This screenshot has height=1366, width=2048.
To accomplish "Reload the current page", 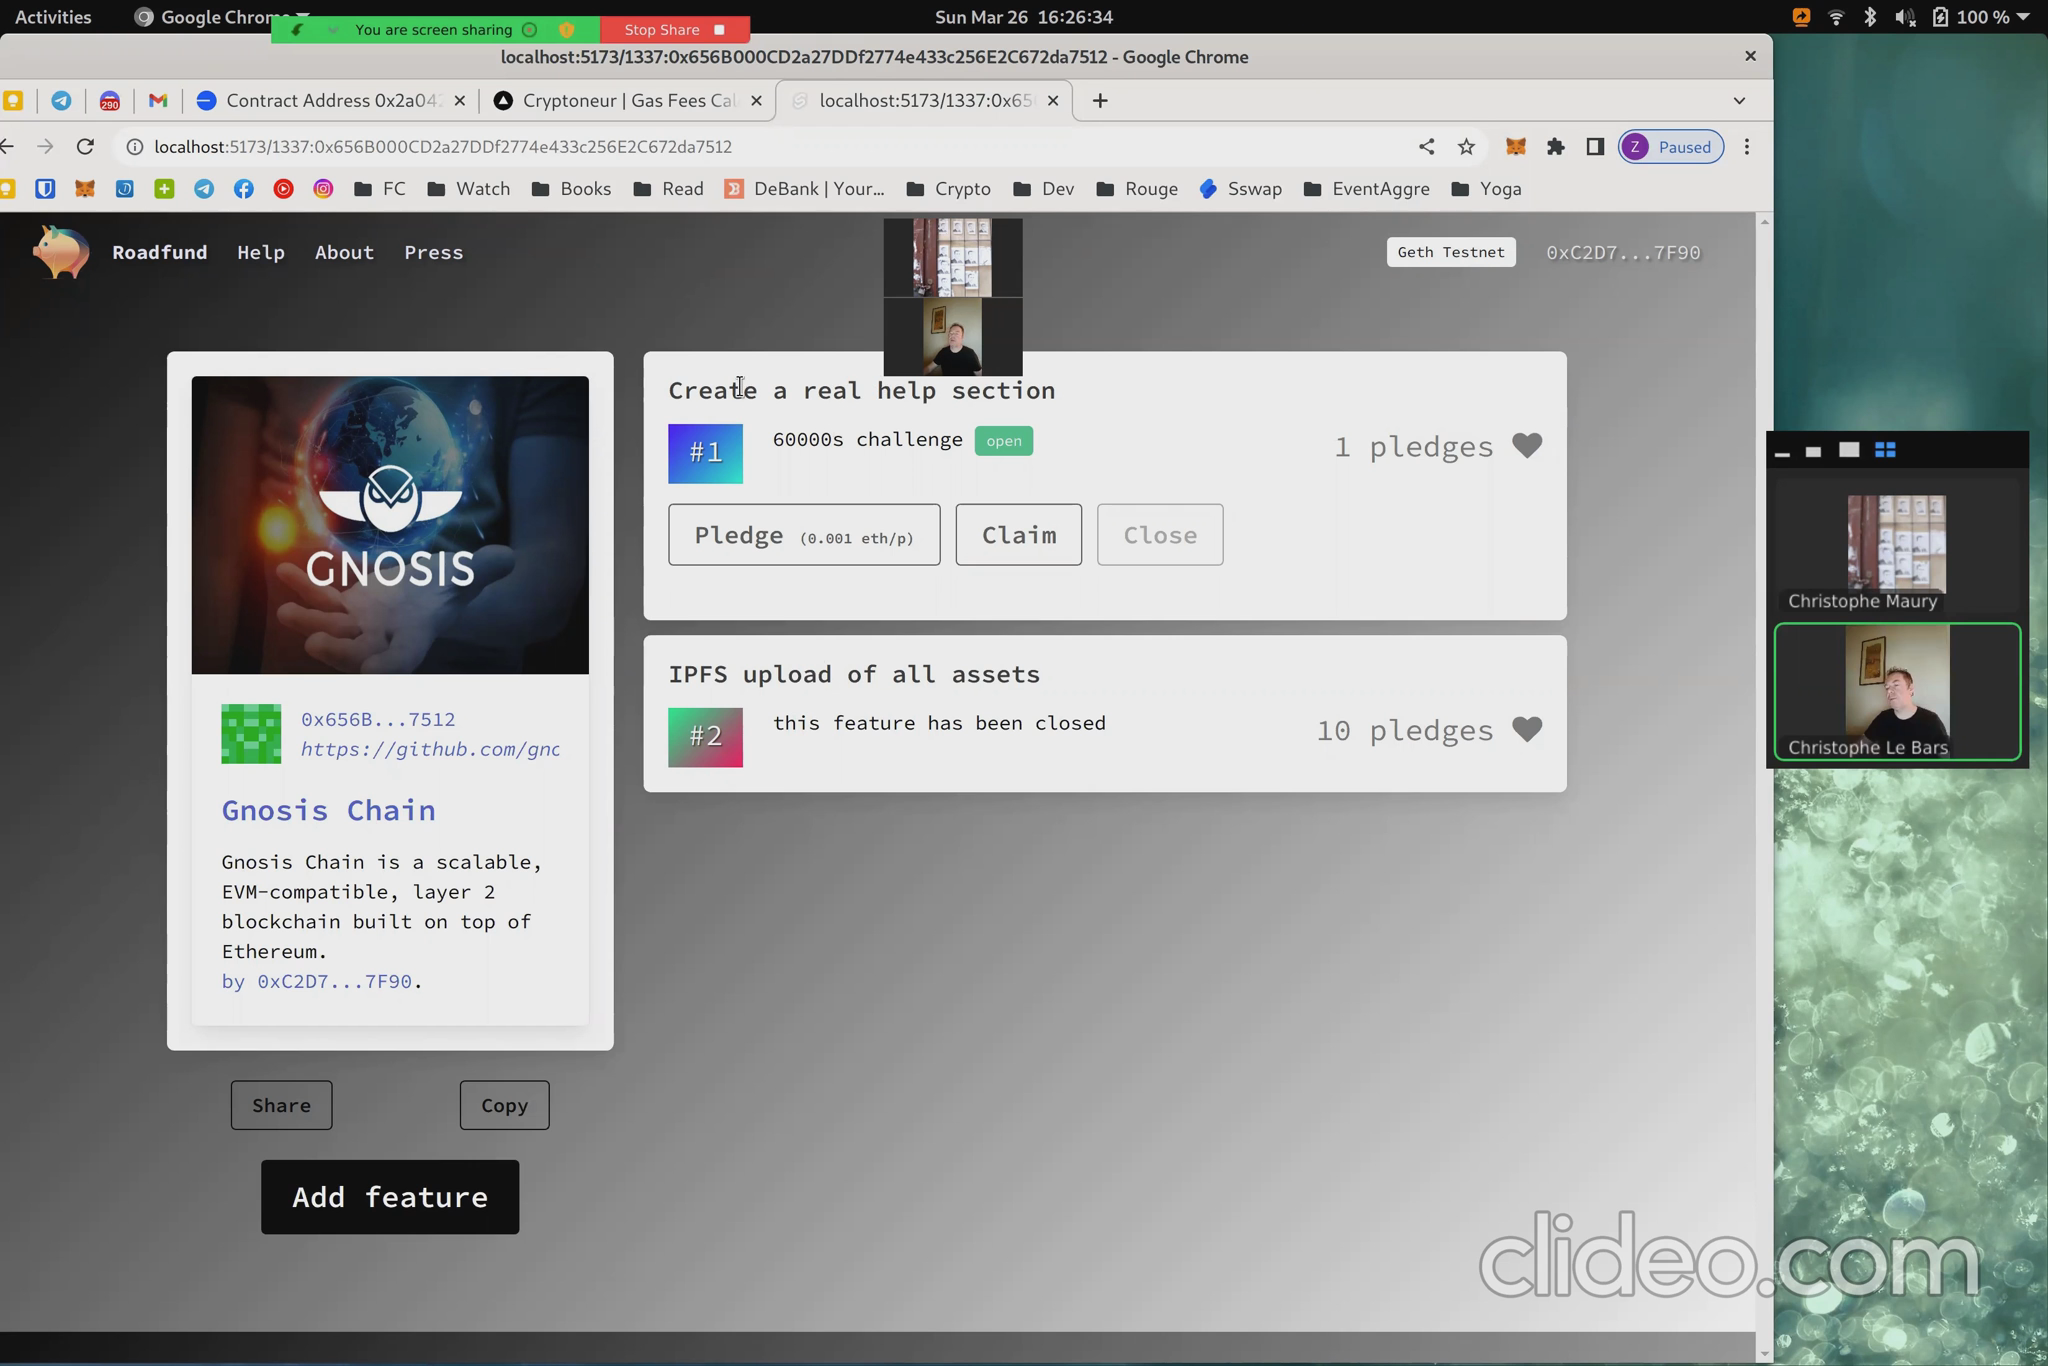I will (x=85, y=147).
